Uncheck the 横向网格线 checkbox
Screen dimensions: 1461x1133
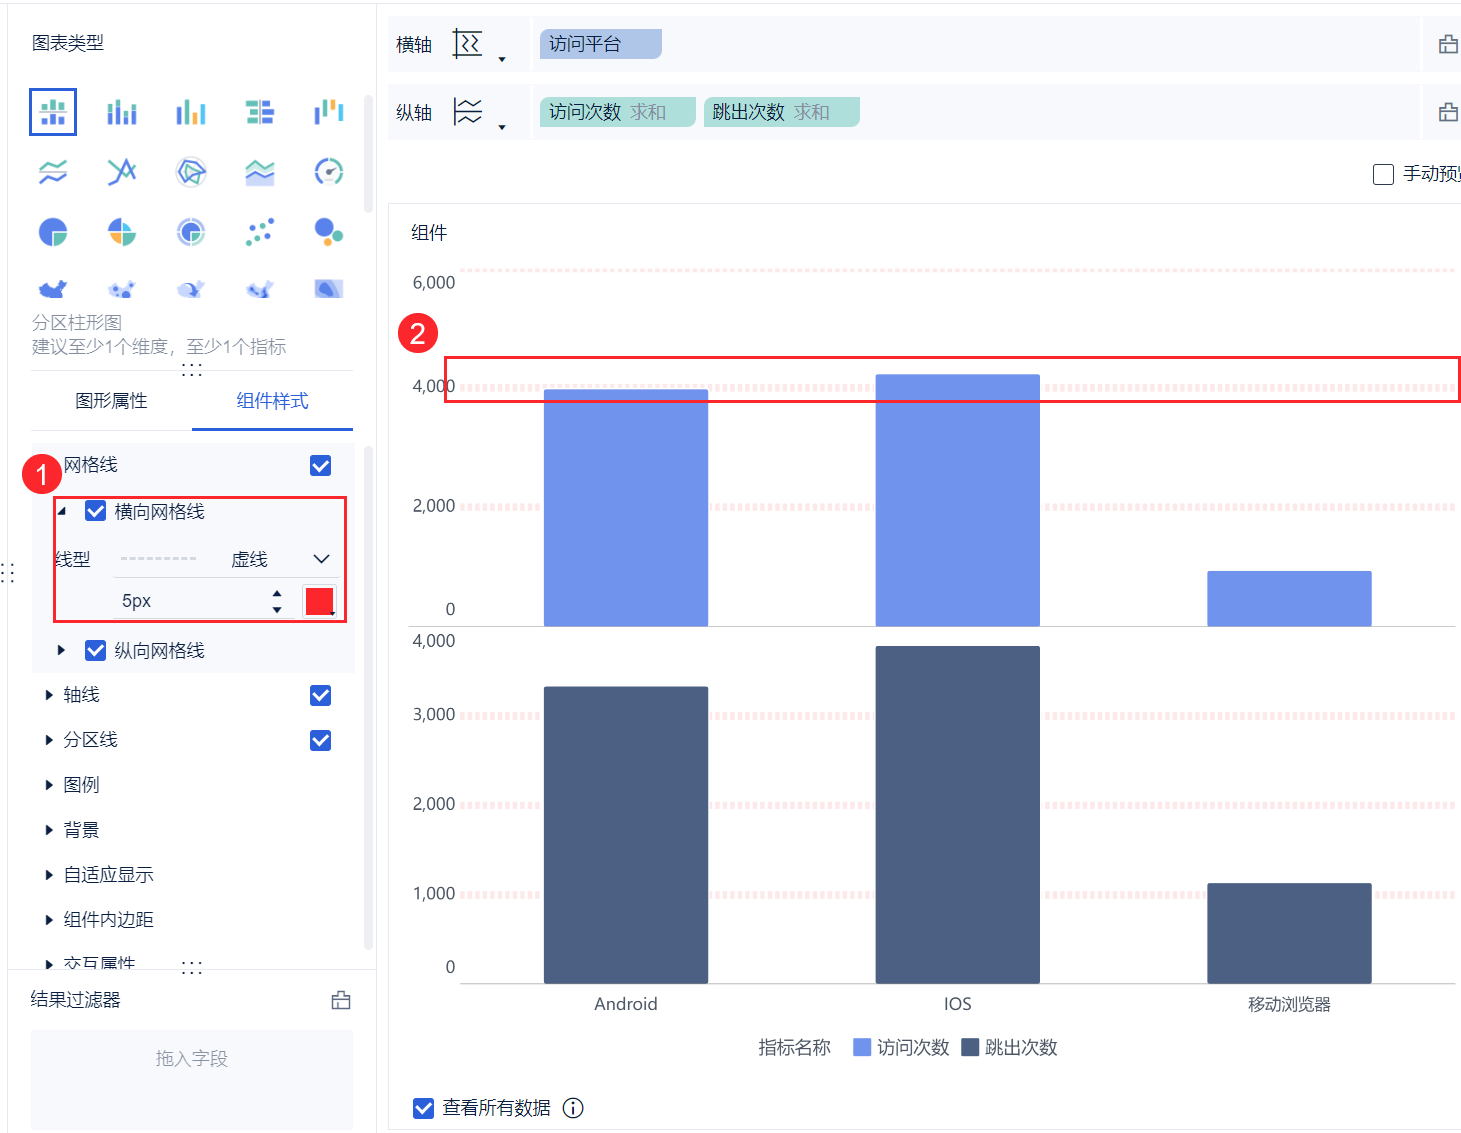click(x=95, y=511)
